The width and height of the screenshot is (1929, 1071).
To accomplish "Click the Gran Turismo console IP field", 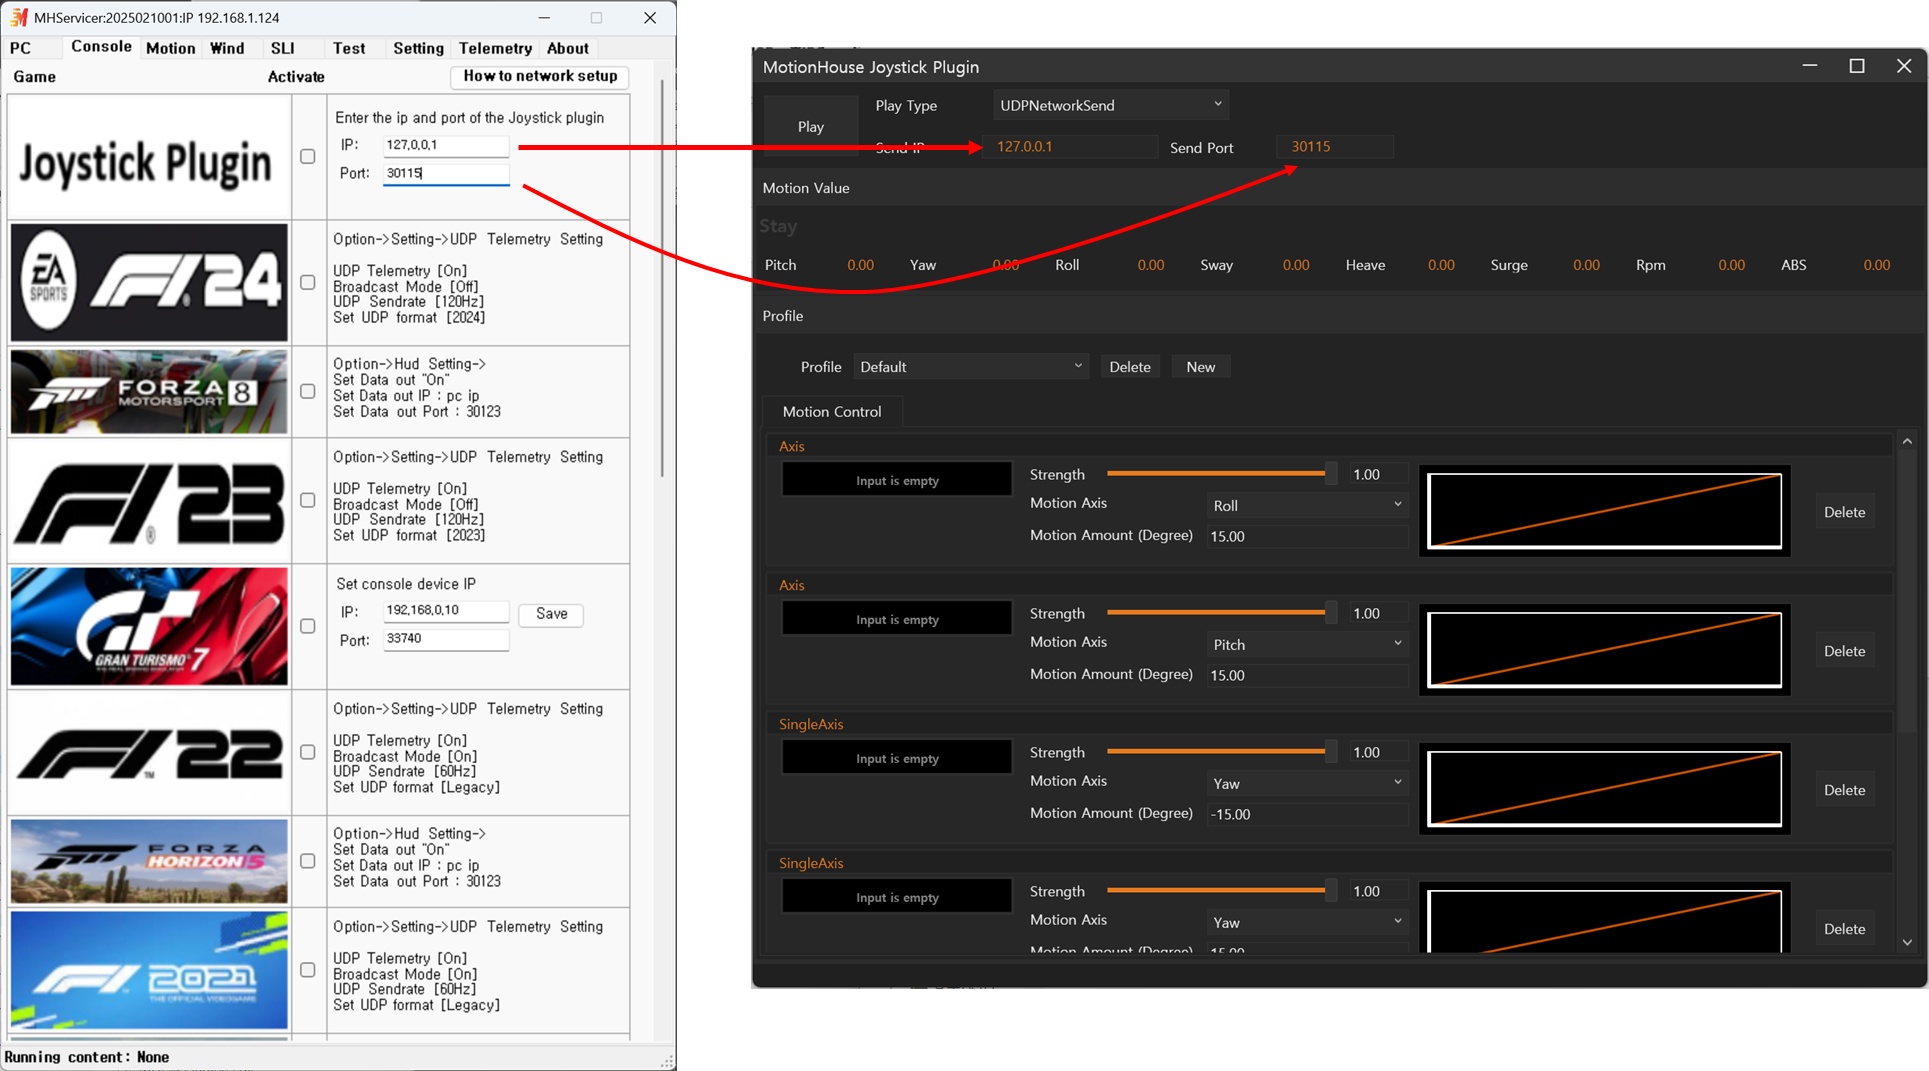I will [446, 610].
